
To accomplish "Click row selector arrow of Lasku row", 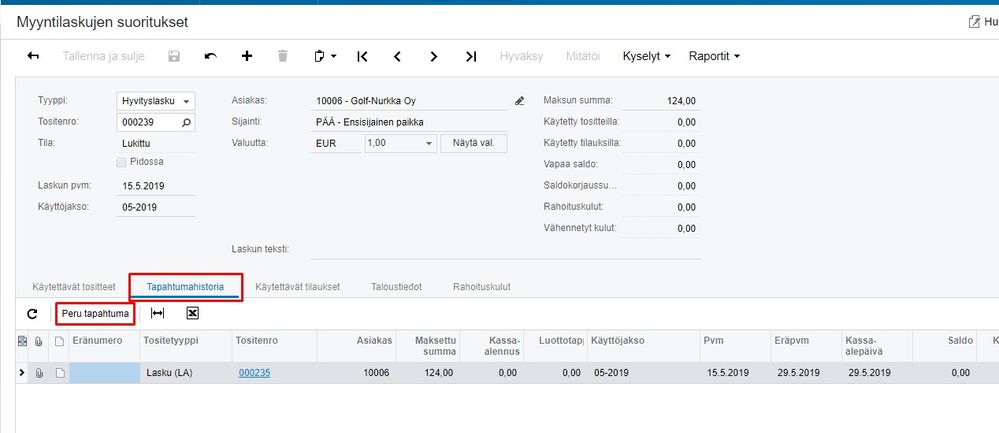I will tap(22, 373).
